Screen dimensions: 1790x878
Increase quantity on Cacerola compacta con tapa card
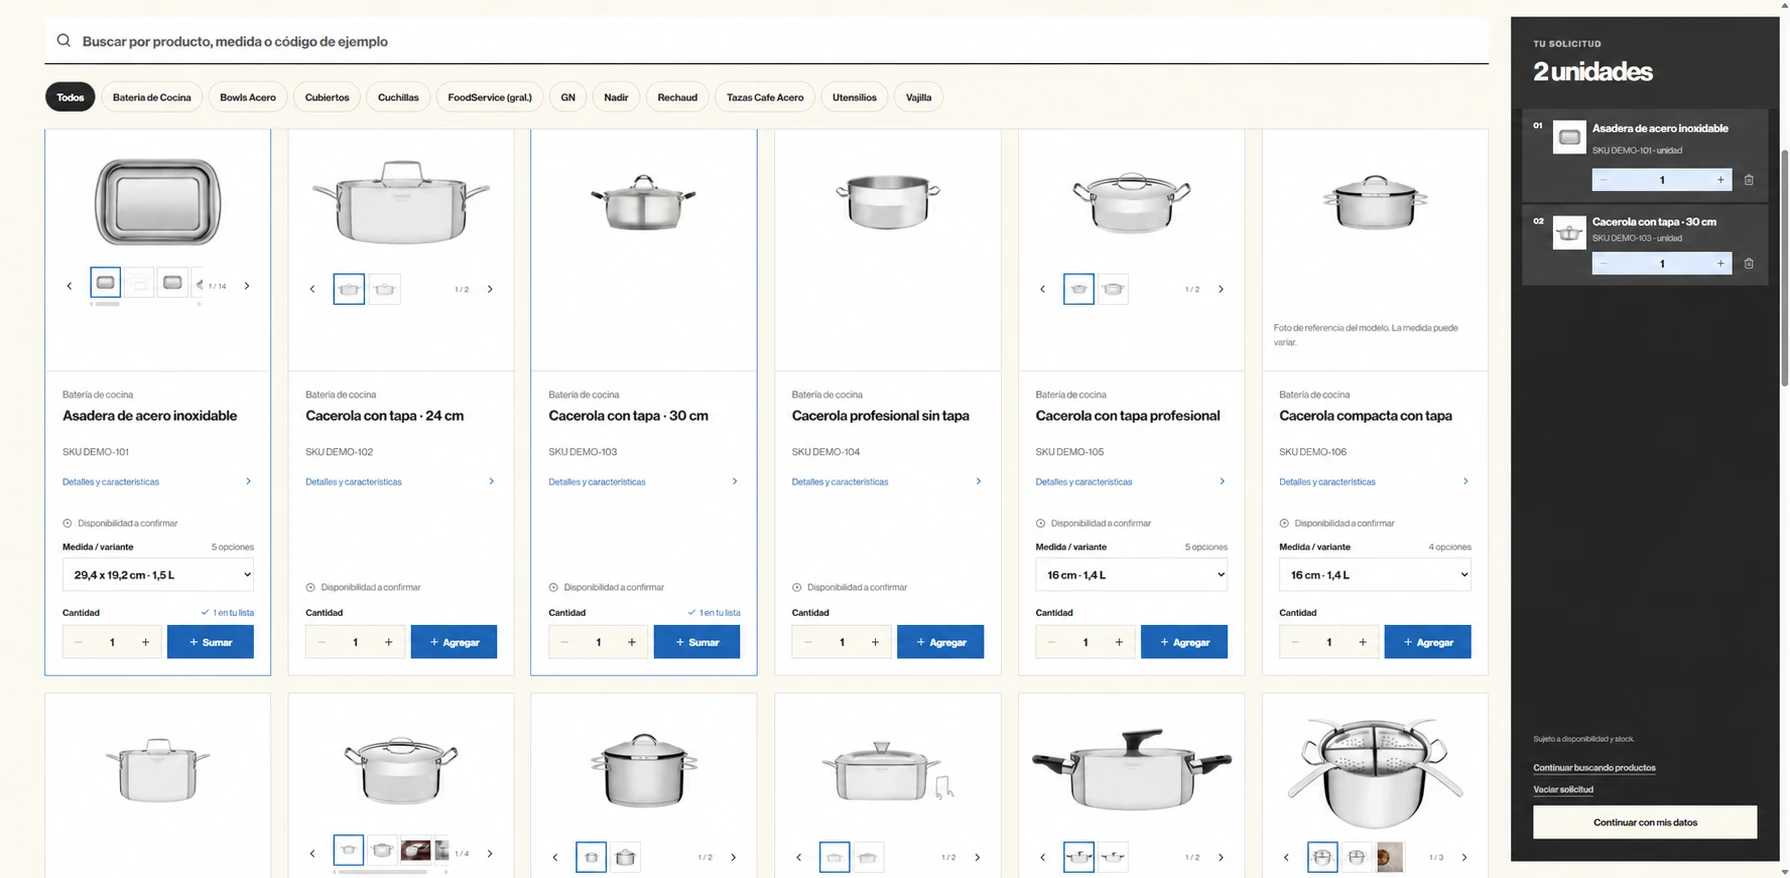pos(1362,642)
